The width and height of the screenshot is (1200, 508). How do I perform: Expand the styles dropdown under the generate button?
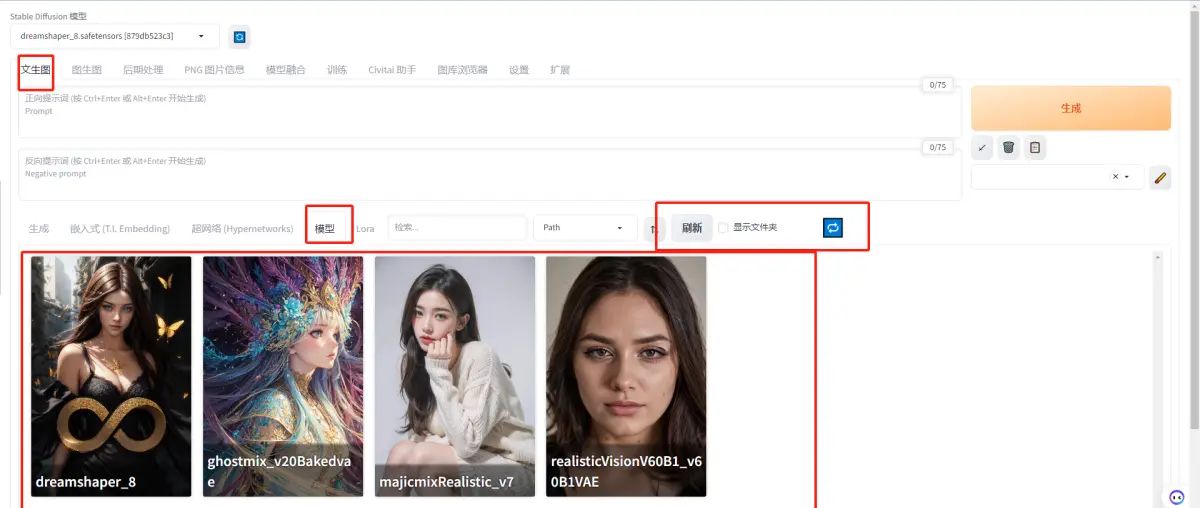coord(1128,177)
